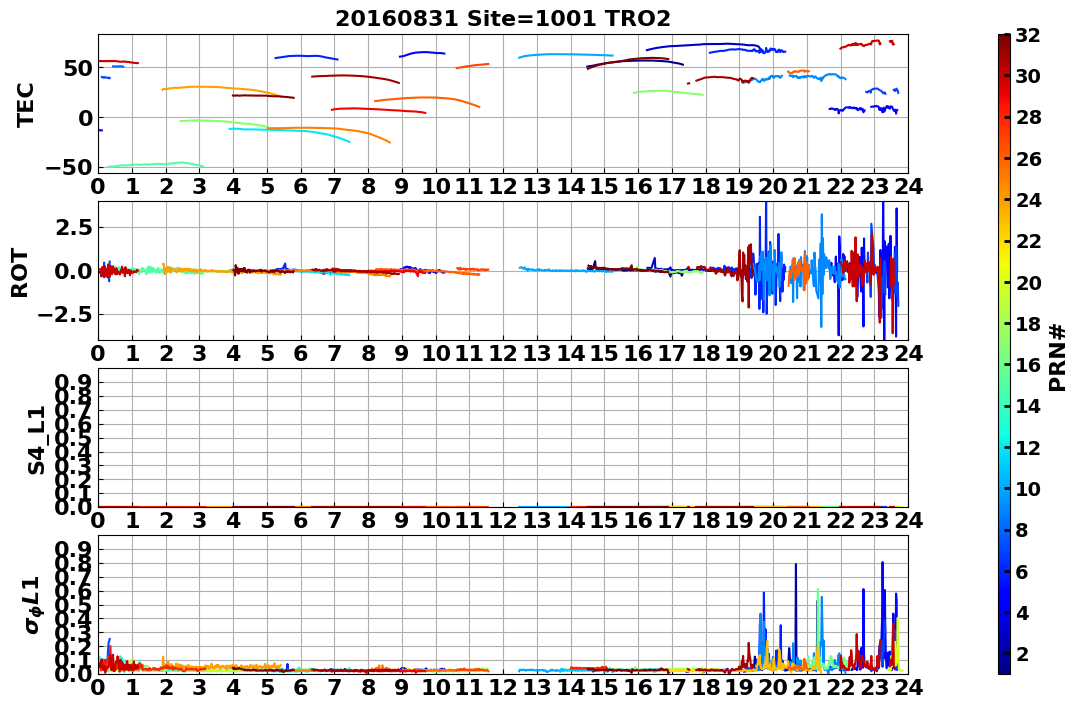Viewport: 1077px width, 709px height.
Task: Click colorbar tick label 8
Action: (x=1023, y=530)
